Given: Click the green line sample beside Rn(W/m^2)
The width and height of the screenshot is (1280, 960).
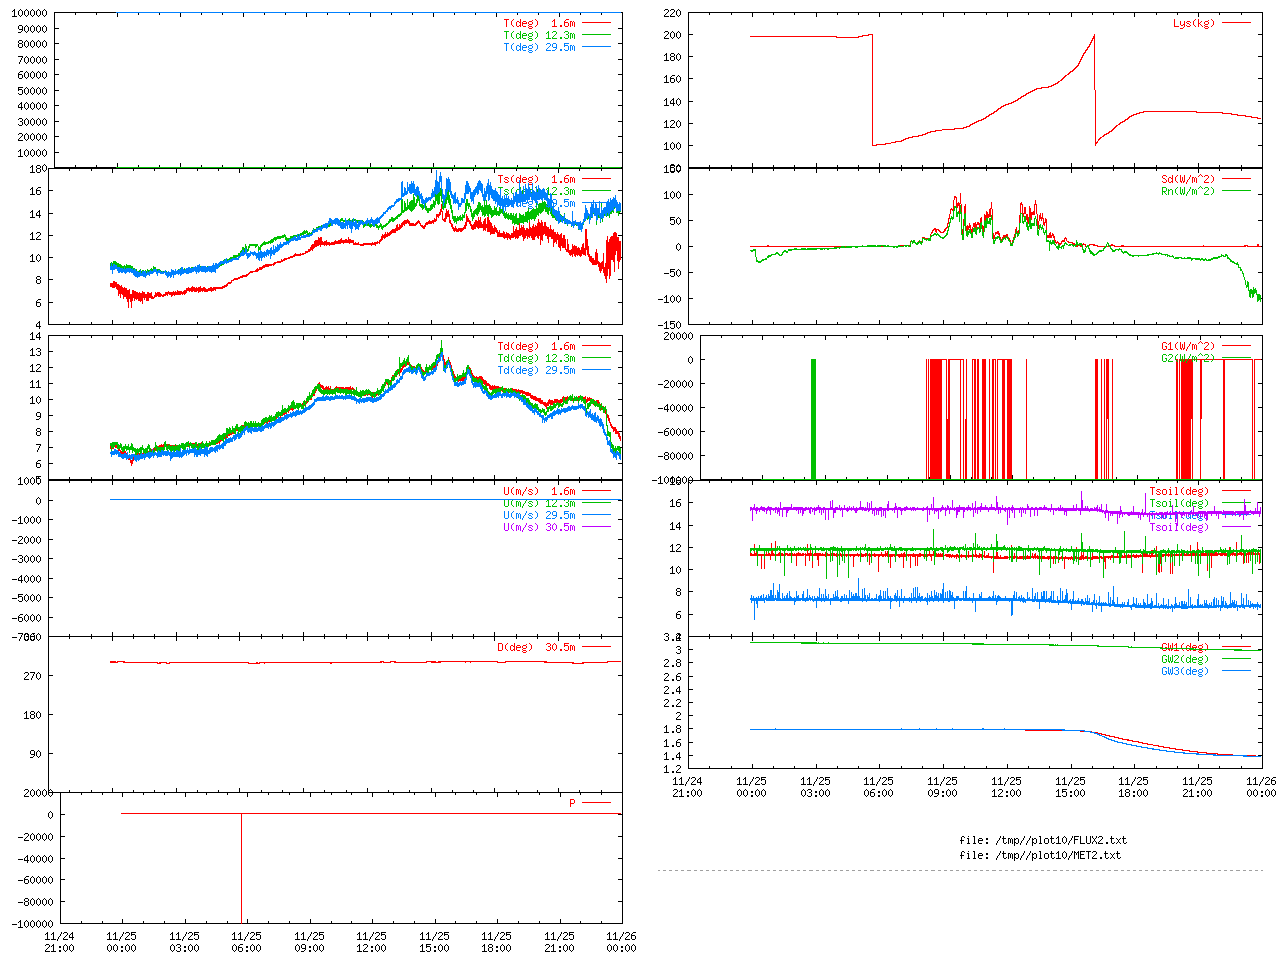Looking at the screenshot, I should click(1236, 191).
